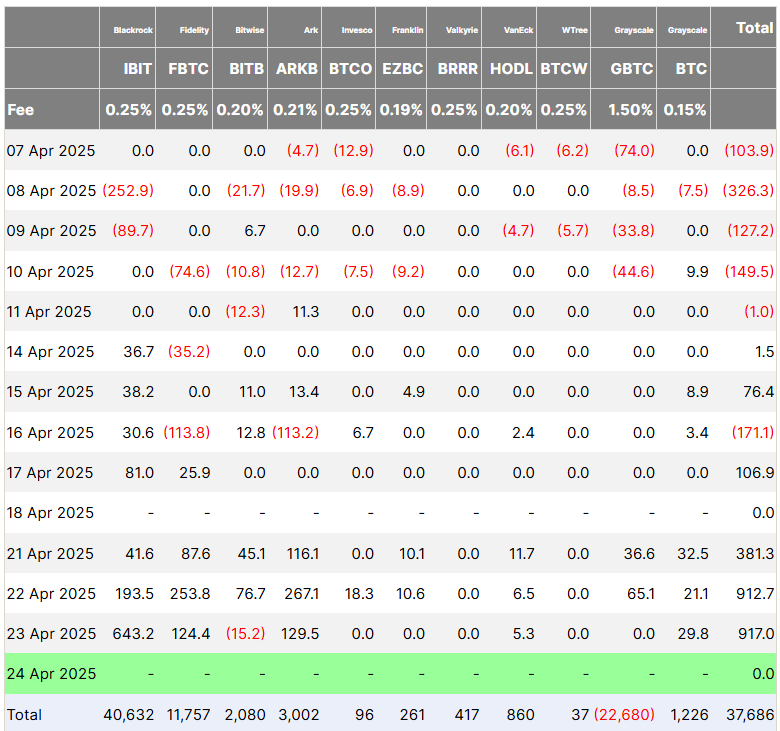Select the 07 Apr 2025 date cell
Screen dimensions: 780x731
pos(52,150)
